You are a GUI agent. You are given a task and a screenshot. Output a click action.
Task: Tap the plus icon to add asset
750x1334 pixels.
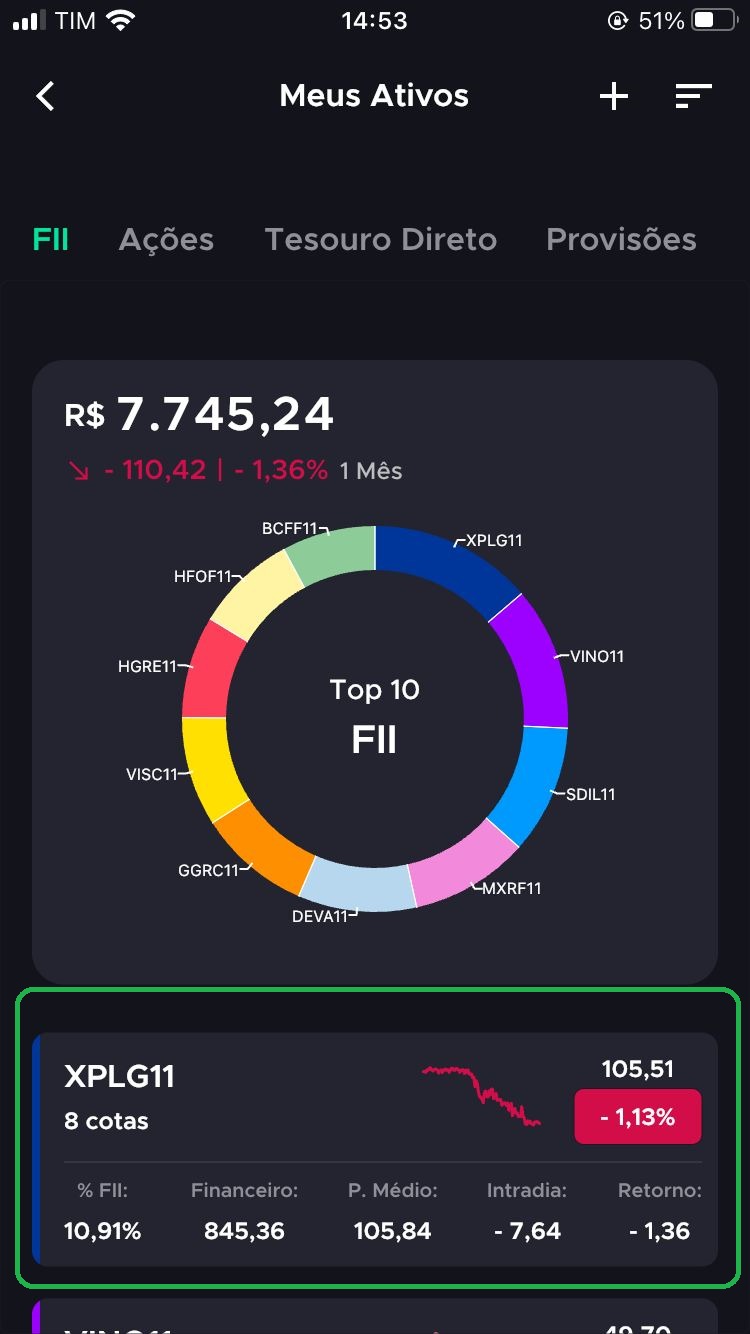pyautogui.click(x=613, y=96)
